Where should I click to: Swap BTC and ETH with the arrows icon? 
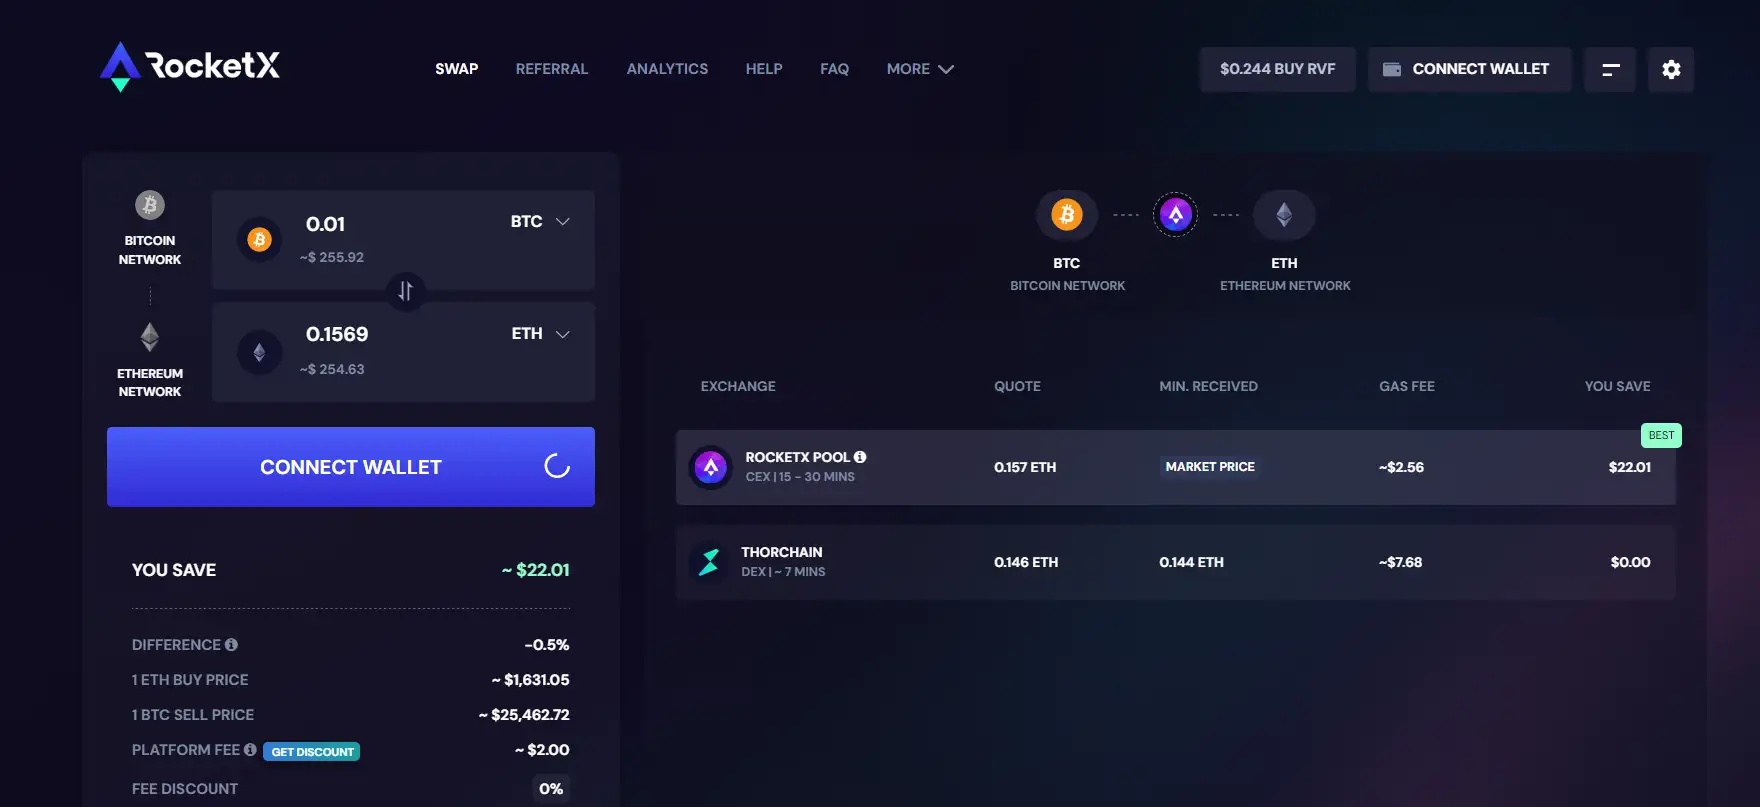405,291
